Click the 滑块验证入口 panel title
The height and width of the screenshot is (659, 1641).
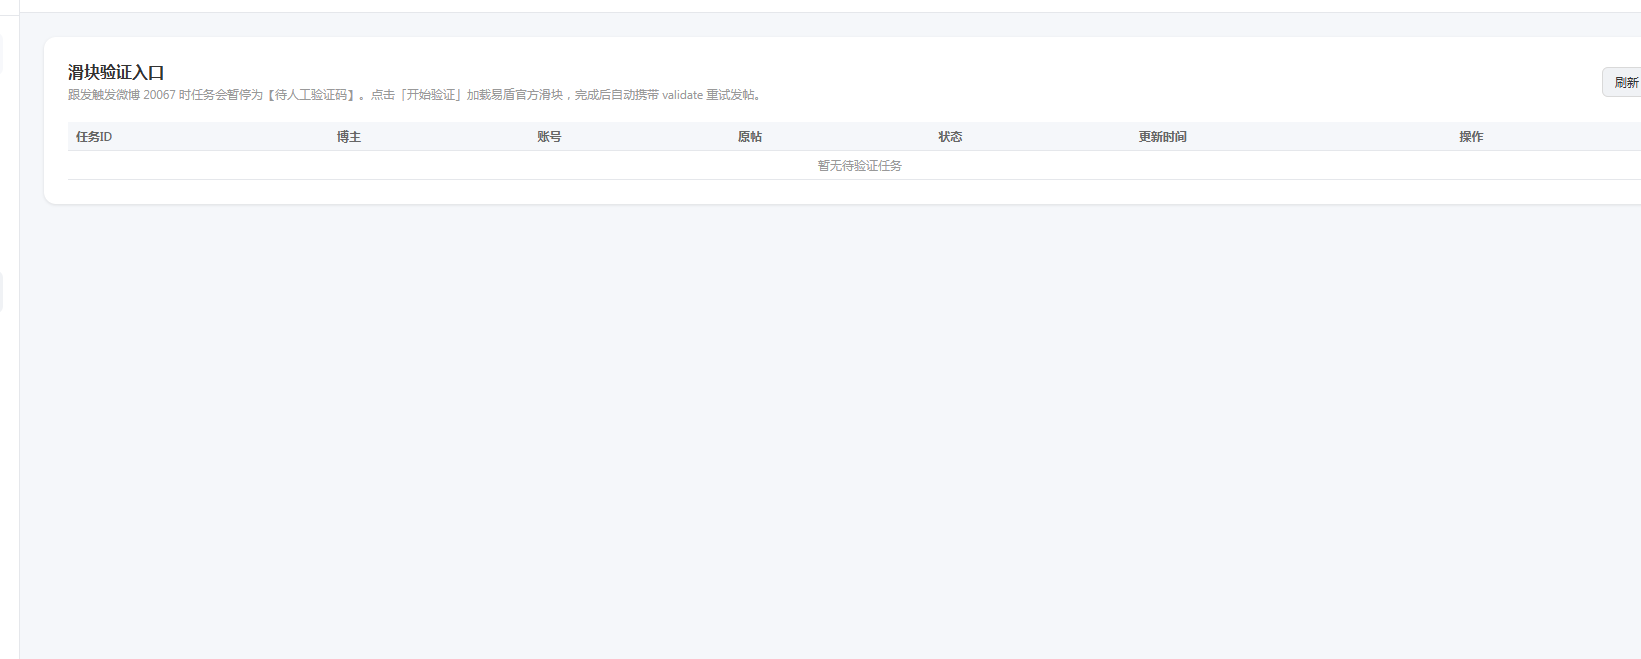coord(116,72)
